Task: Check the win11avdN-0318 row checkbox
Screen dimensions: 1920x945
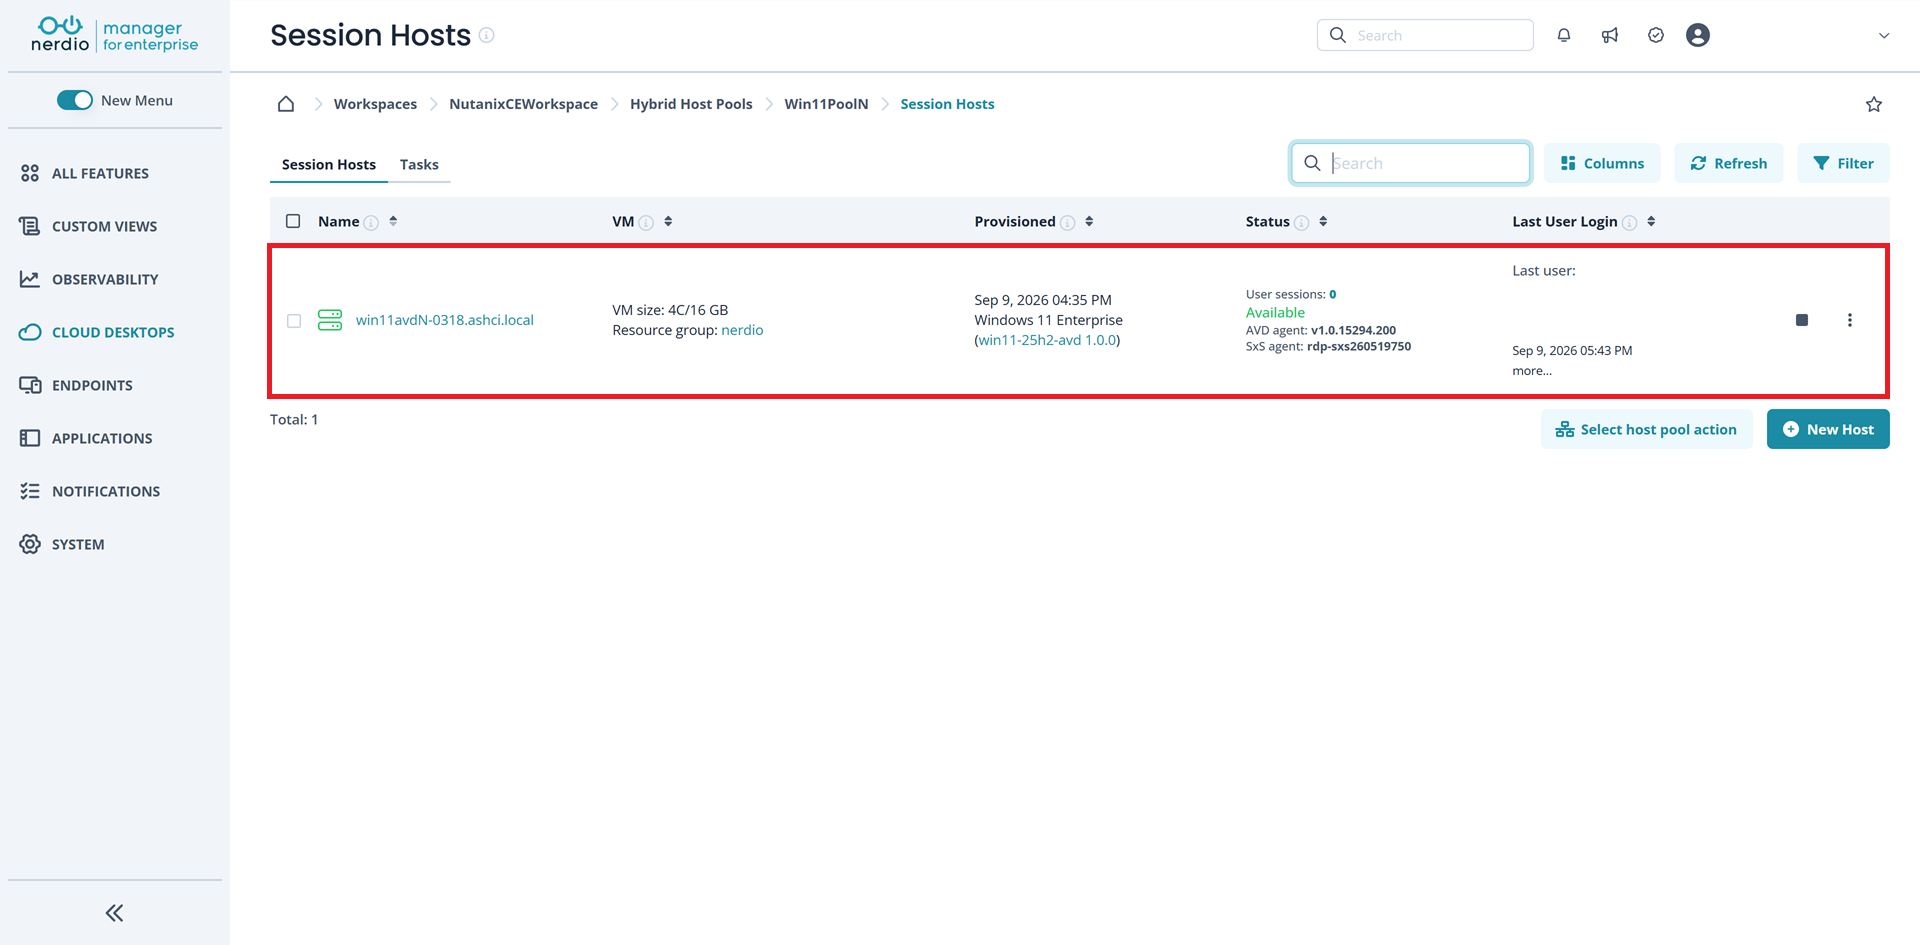Action: point(294,321)
